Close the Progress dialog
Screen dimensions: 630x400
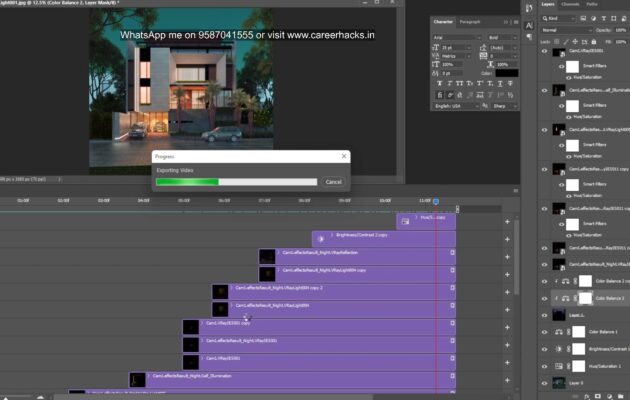click(344, 157)
